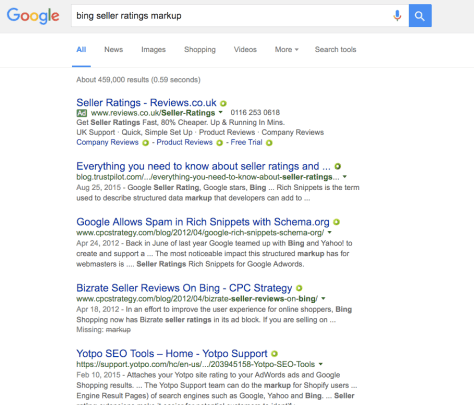Click the microphone voice search icon

click(x=397, y=16)
